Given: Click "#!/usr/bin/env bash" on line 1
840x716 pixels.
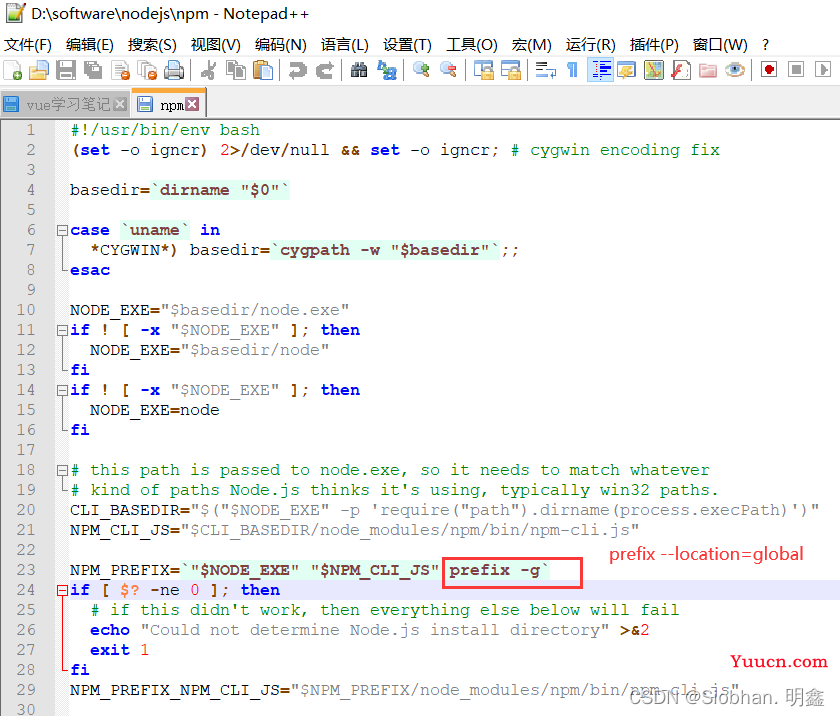Looking at the screenshot, I should tap(165, 130).
